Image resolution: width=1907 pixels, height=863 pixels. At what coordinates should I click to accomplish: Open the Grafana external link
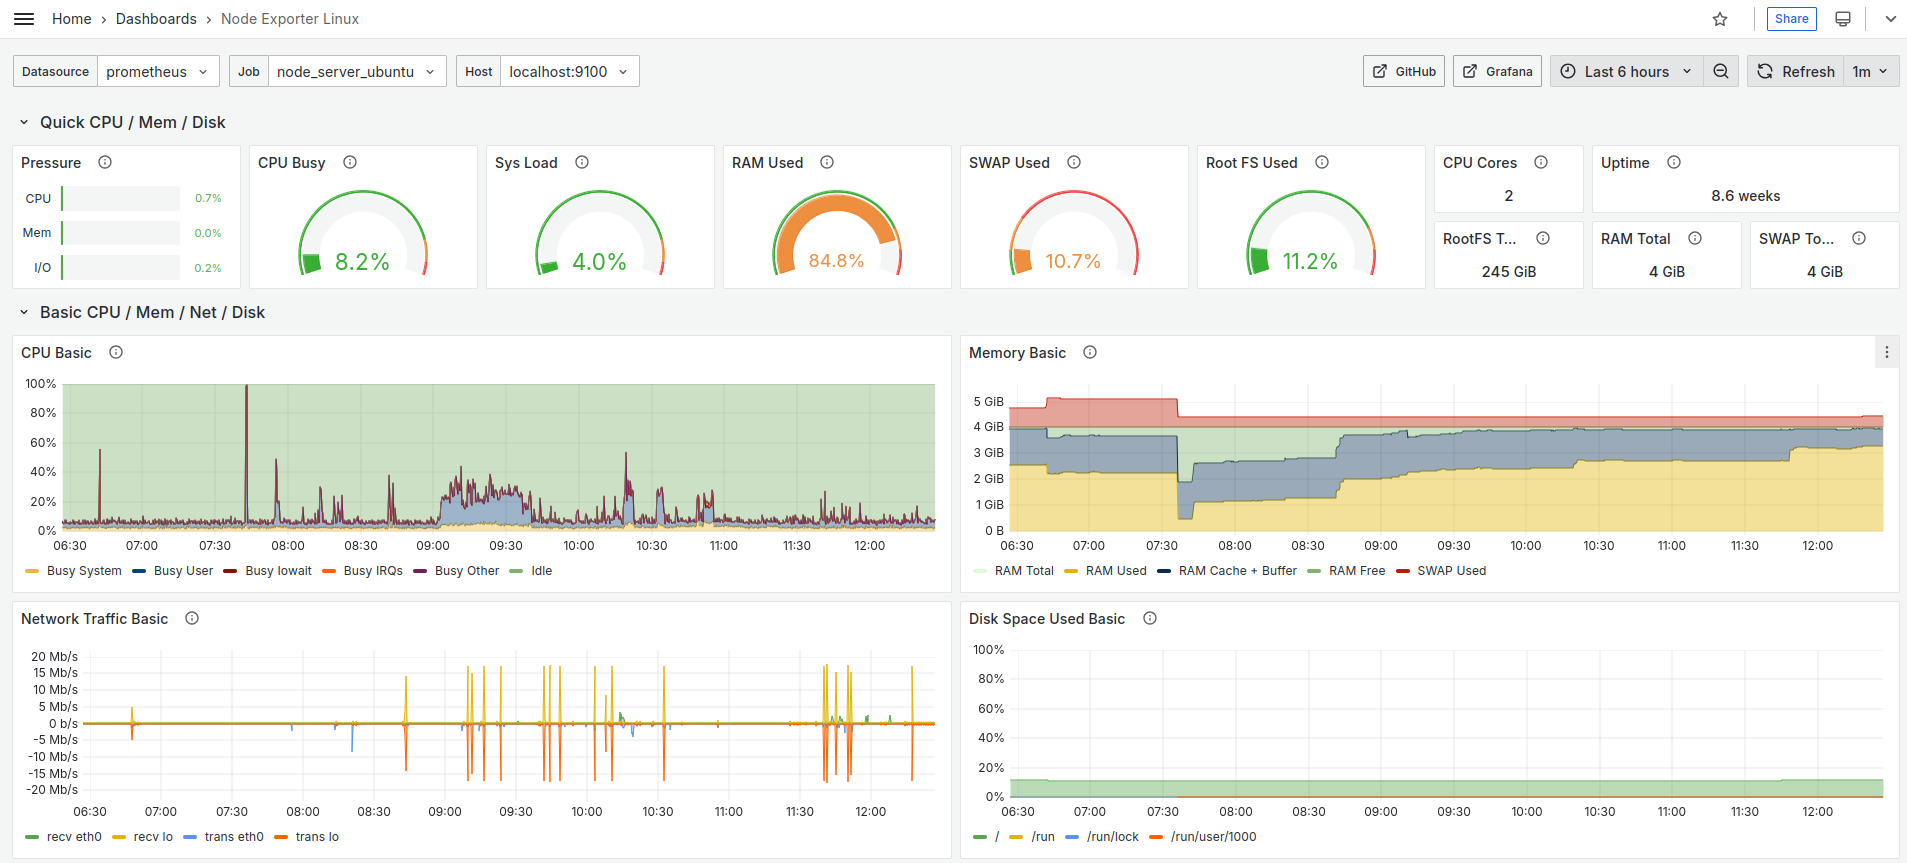[x=1497, y=71]
